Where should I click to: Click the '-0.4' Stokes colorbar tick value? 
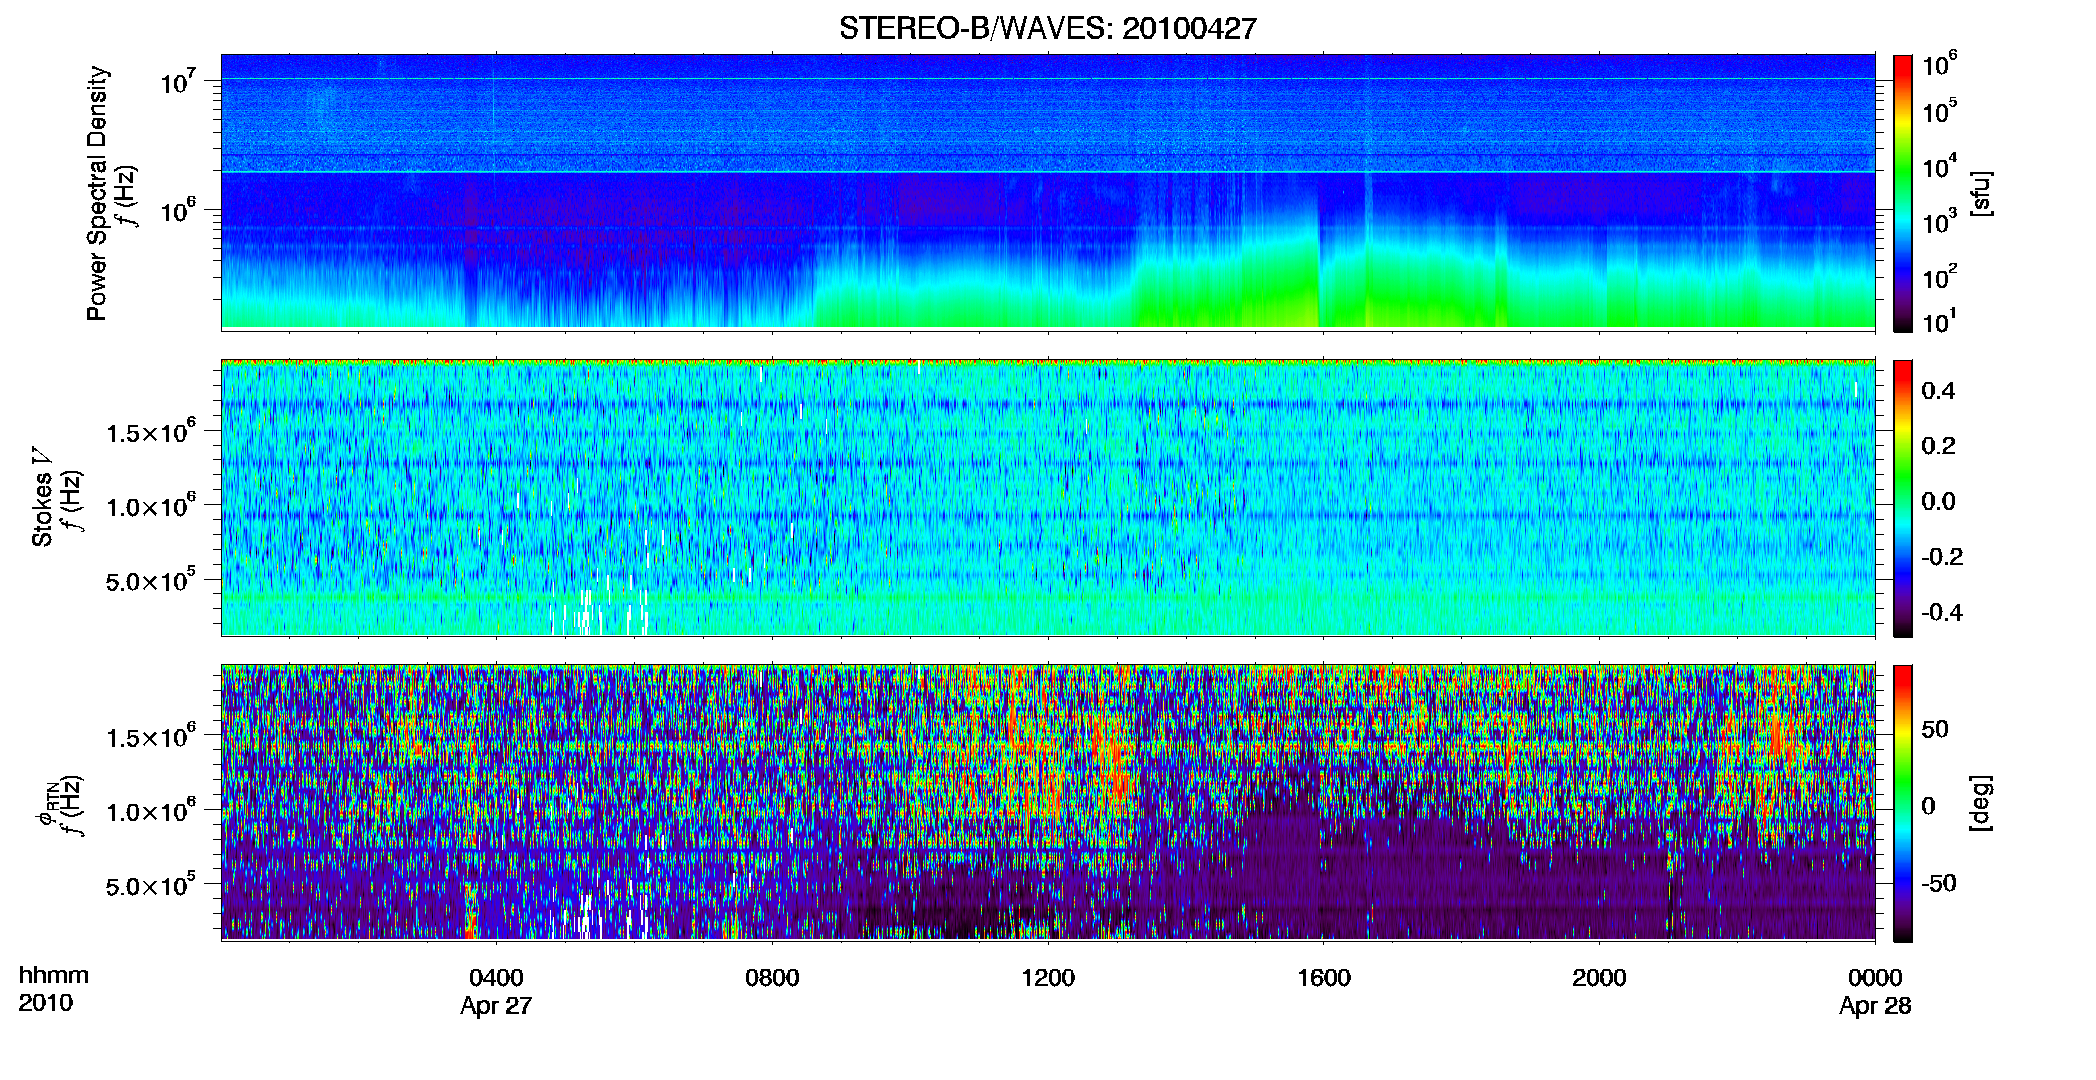click(1942, 612)
